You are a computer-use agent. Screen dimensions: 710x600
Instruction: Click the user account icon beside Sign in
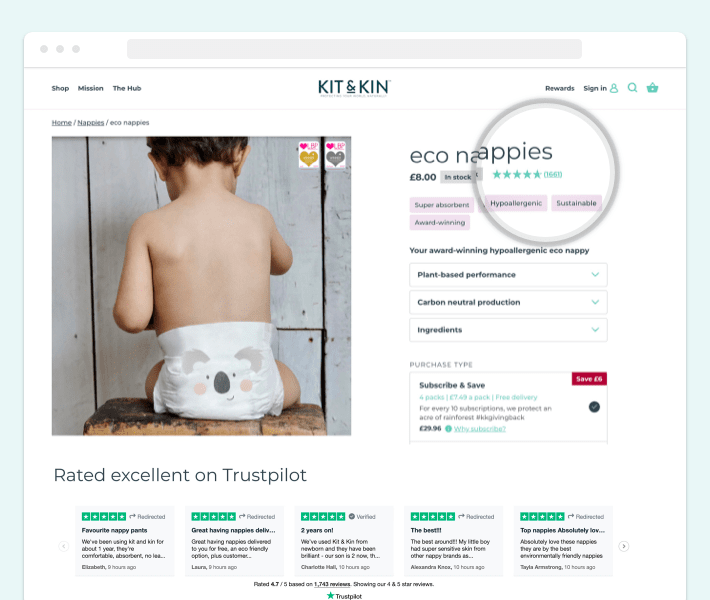tap(614, 88)
